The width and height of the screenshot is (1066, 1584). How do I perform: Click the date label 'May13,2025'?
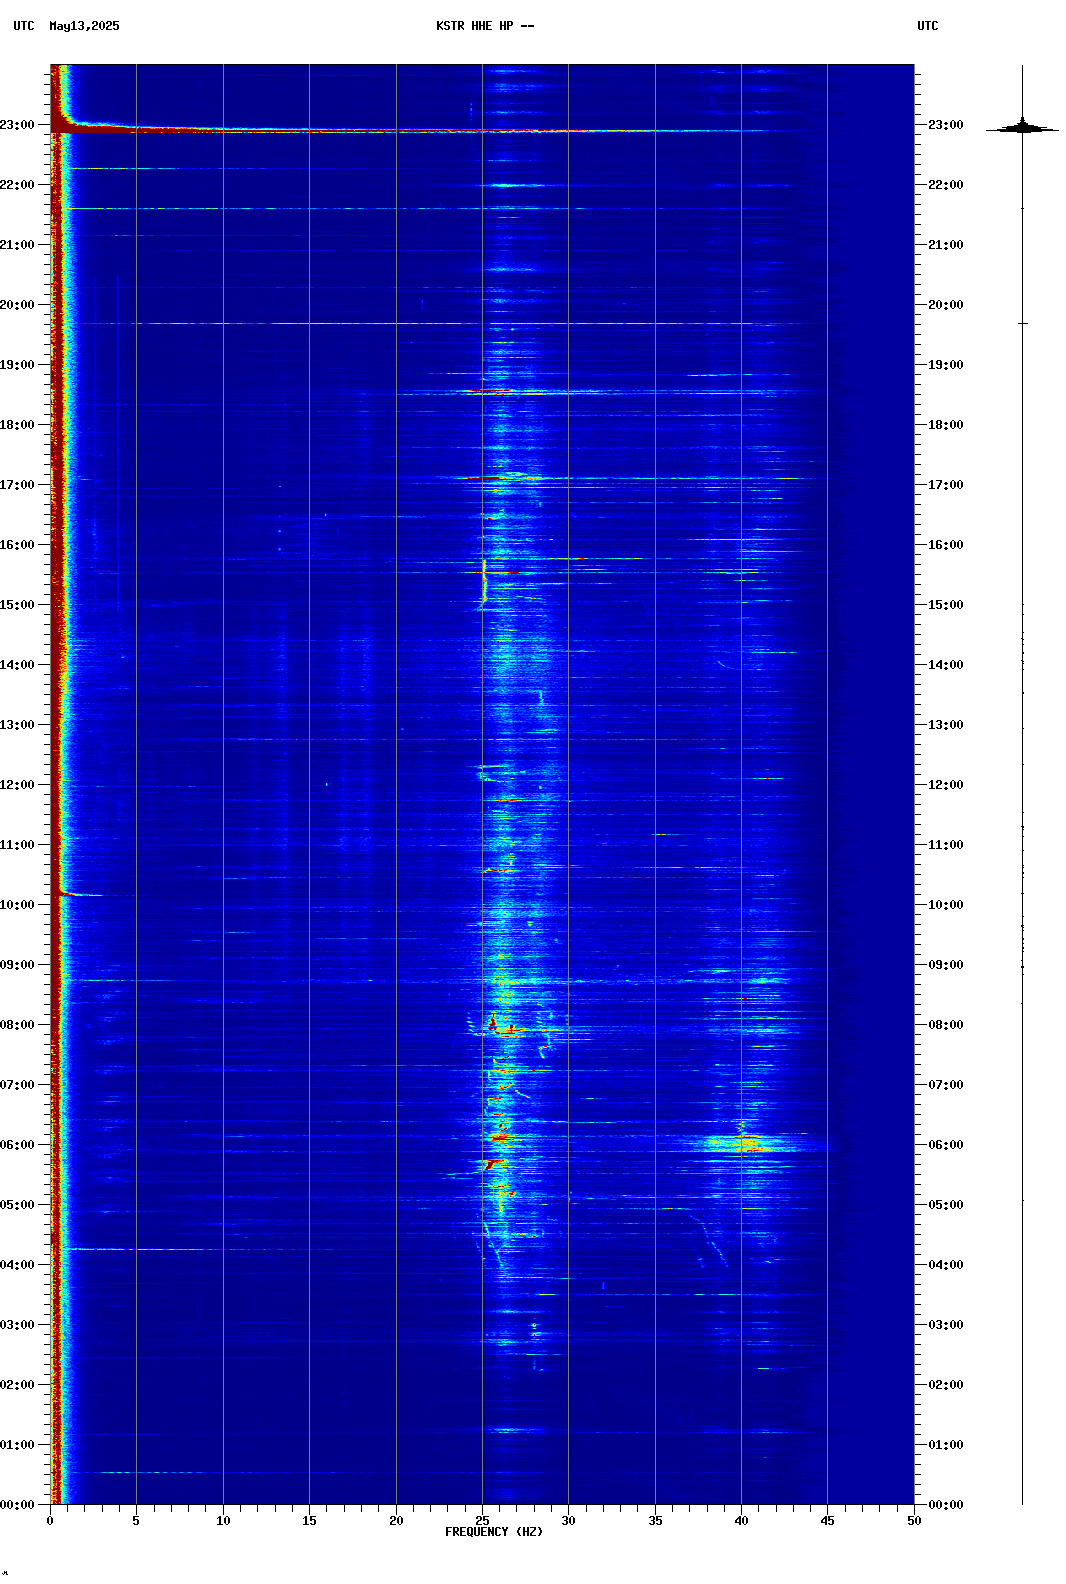pyautogui.click(x=84, y=26)
